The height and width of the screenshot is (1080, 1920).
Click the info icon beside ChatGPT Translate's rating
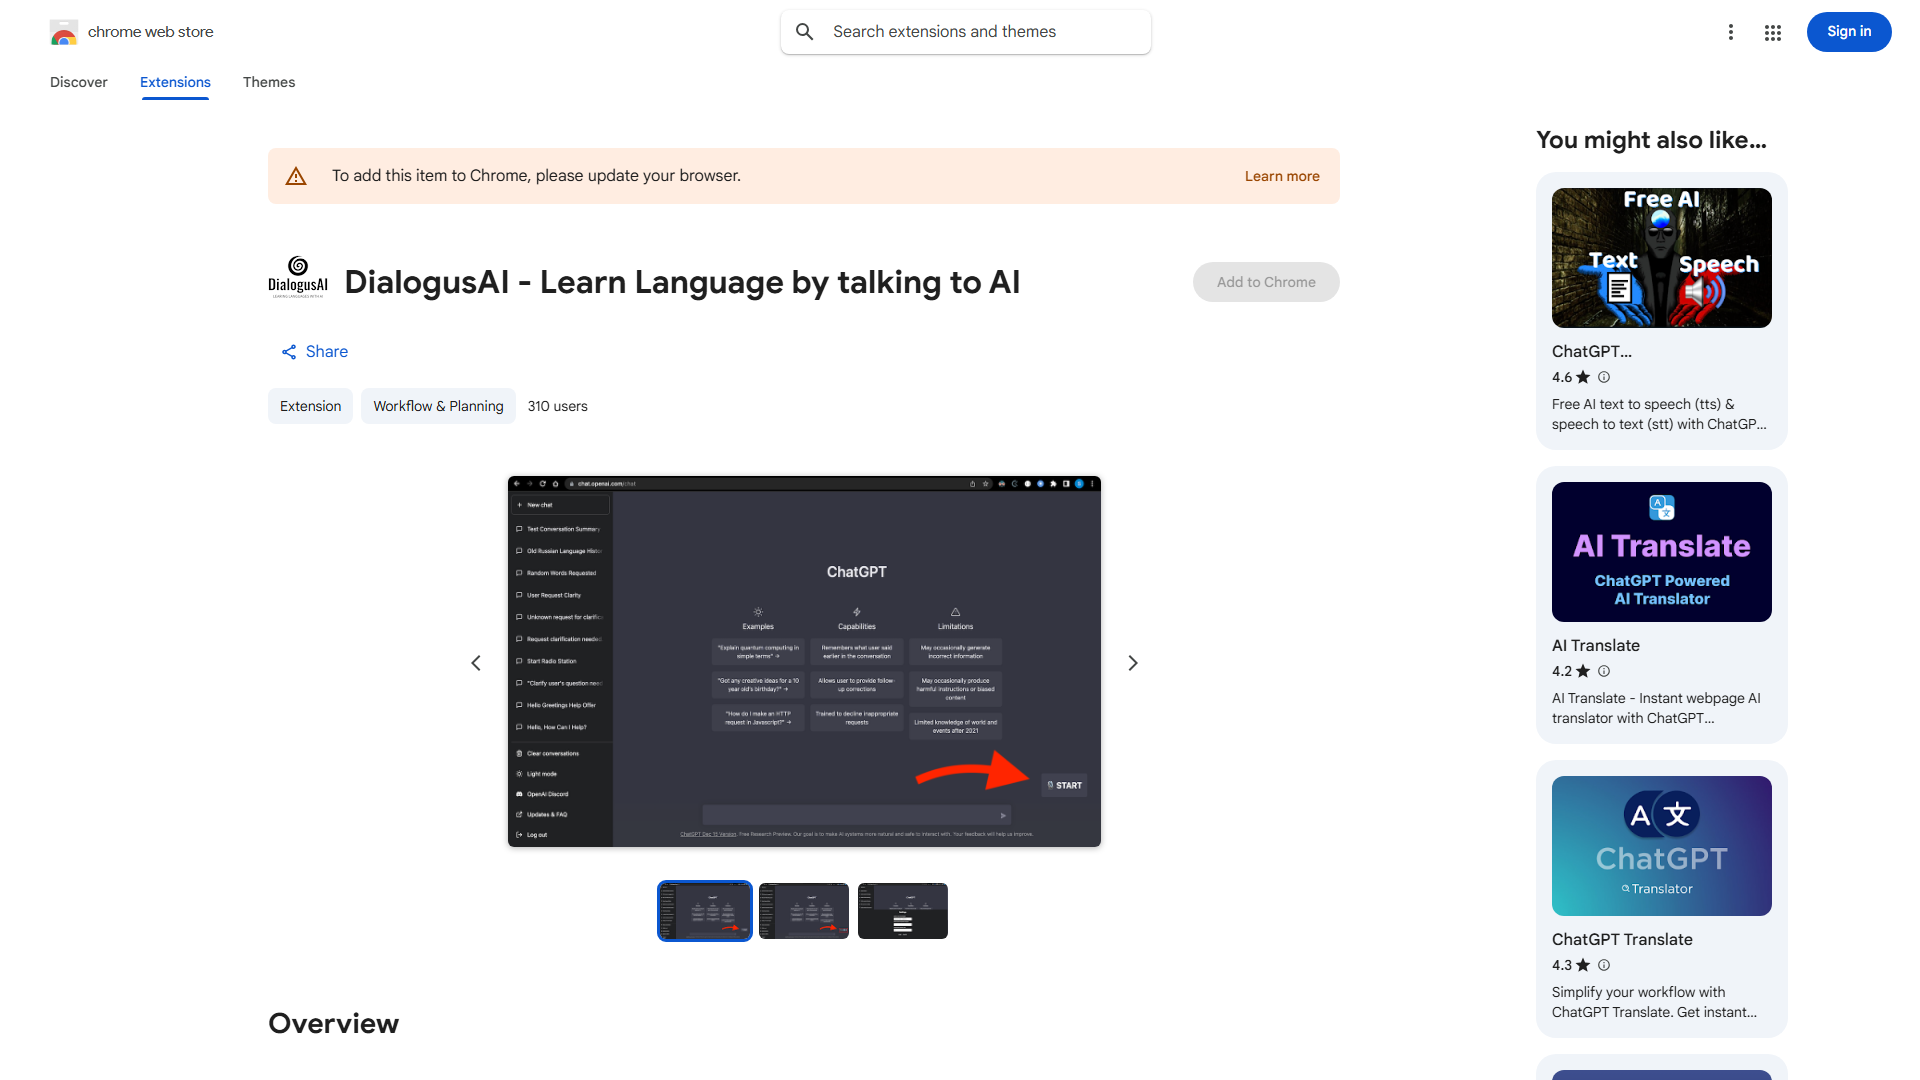click(1604, 965)
